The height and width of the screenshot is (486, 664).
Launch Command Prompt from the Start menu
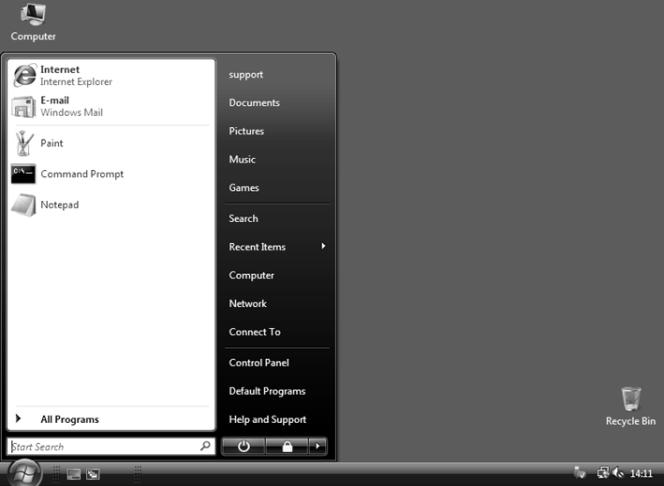[111, 174]
